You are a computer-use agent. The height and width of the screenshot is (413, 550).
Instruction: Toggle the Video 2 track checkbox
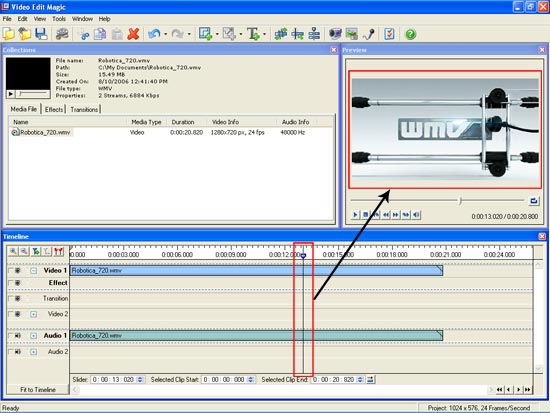coord(11,314)
